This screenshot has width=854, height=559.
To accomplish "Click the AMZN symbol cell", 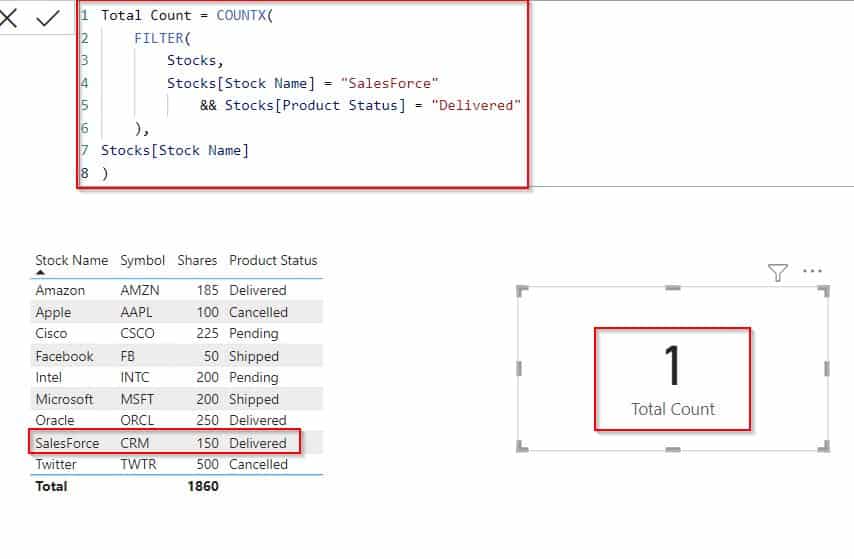I will [139, 290].
